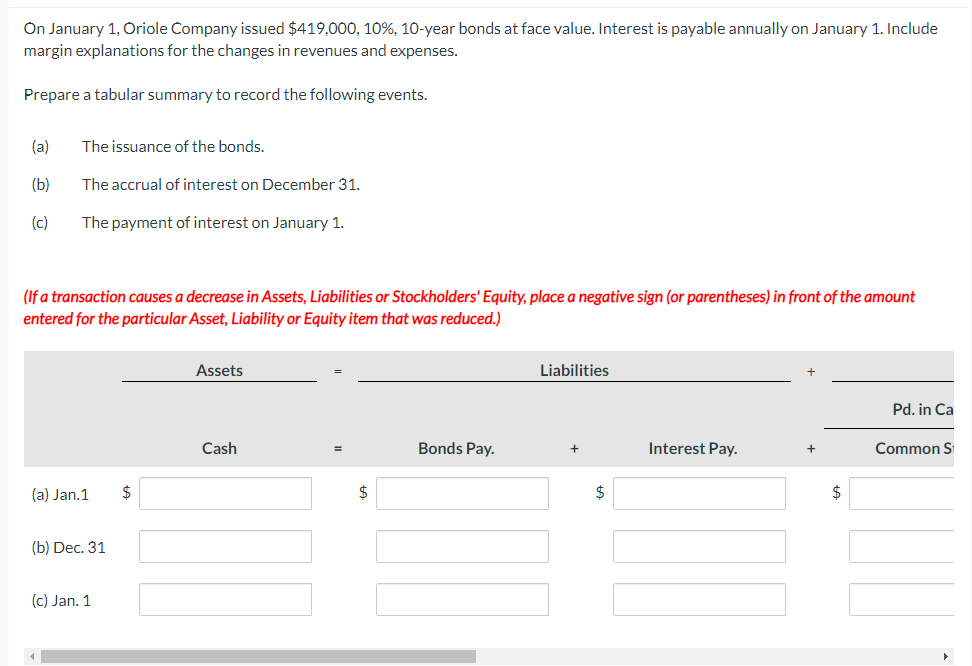Click the Bonds Pay. field in row (b)
Screen dimensions: 972x666
point(462,546)
